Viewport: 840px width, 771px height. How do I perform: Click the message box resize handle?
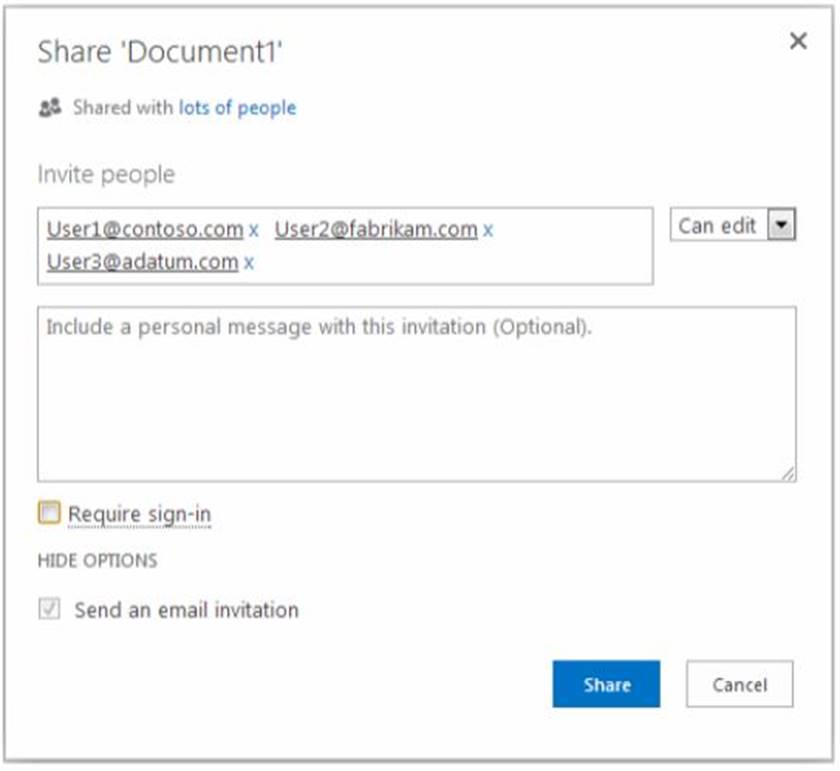pos(789,475)
